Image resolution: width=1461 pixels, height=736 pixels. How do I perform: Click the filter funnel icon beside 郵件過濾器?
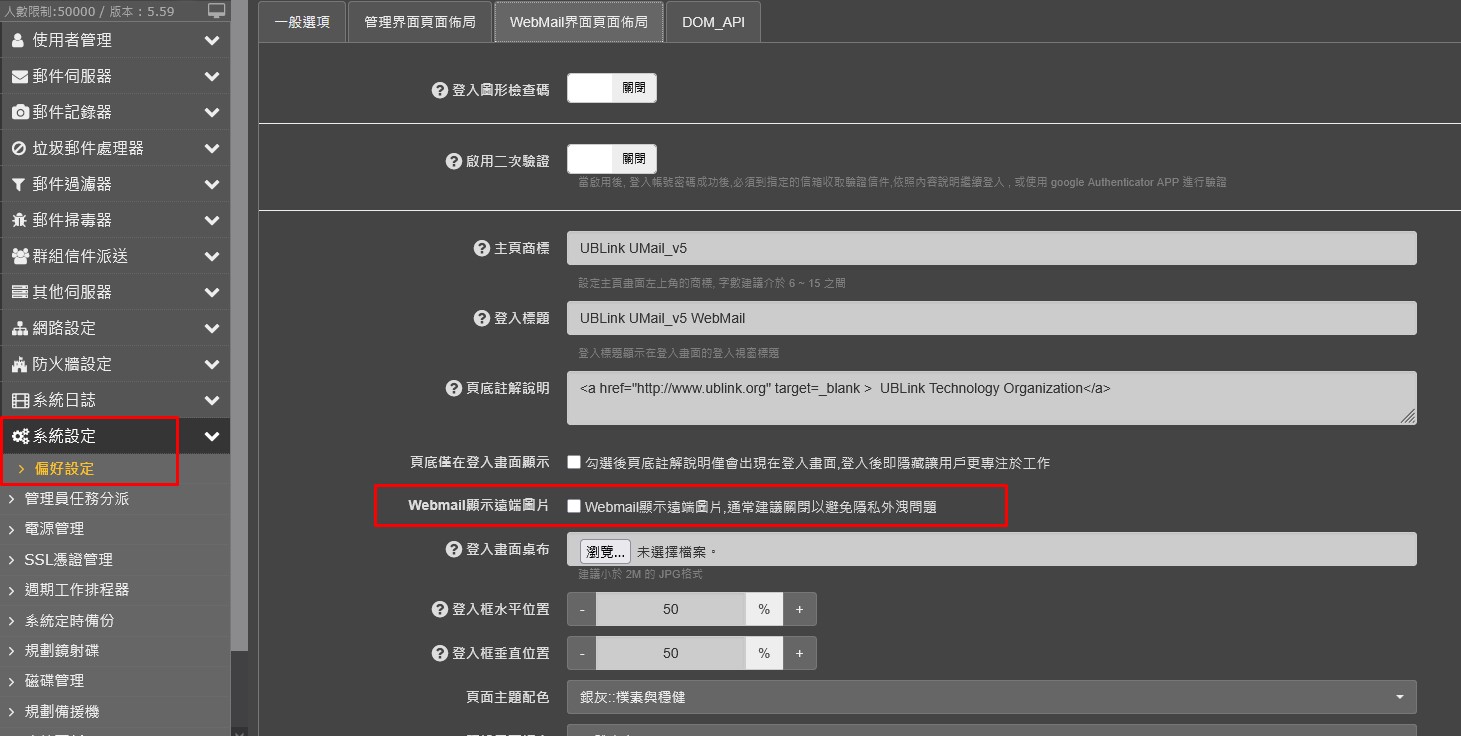18,184
